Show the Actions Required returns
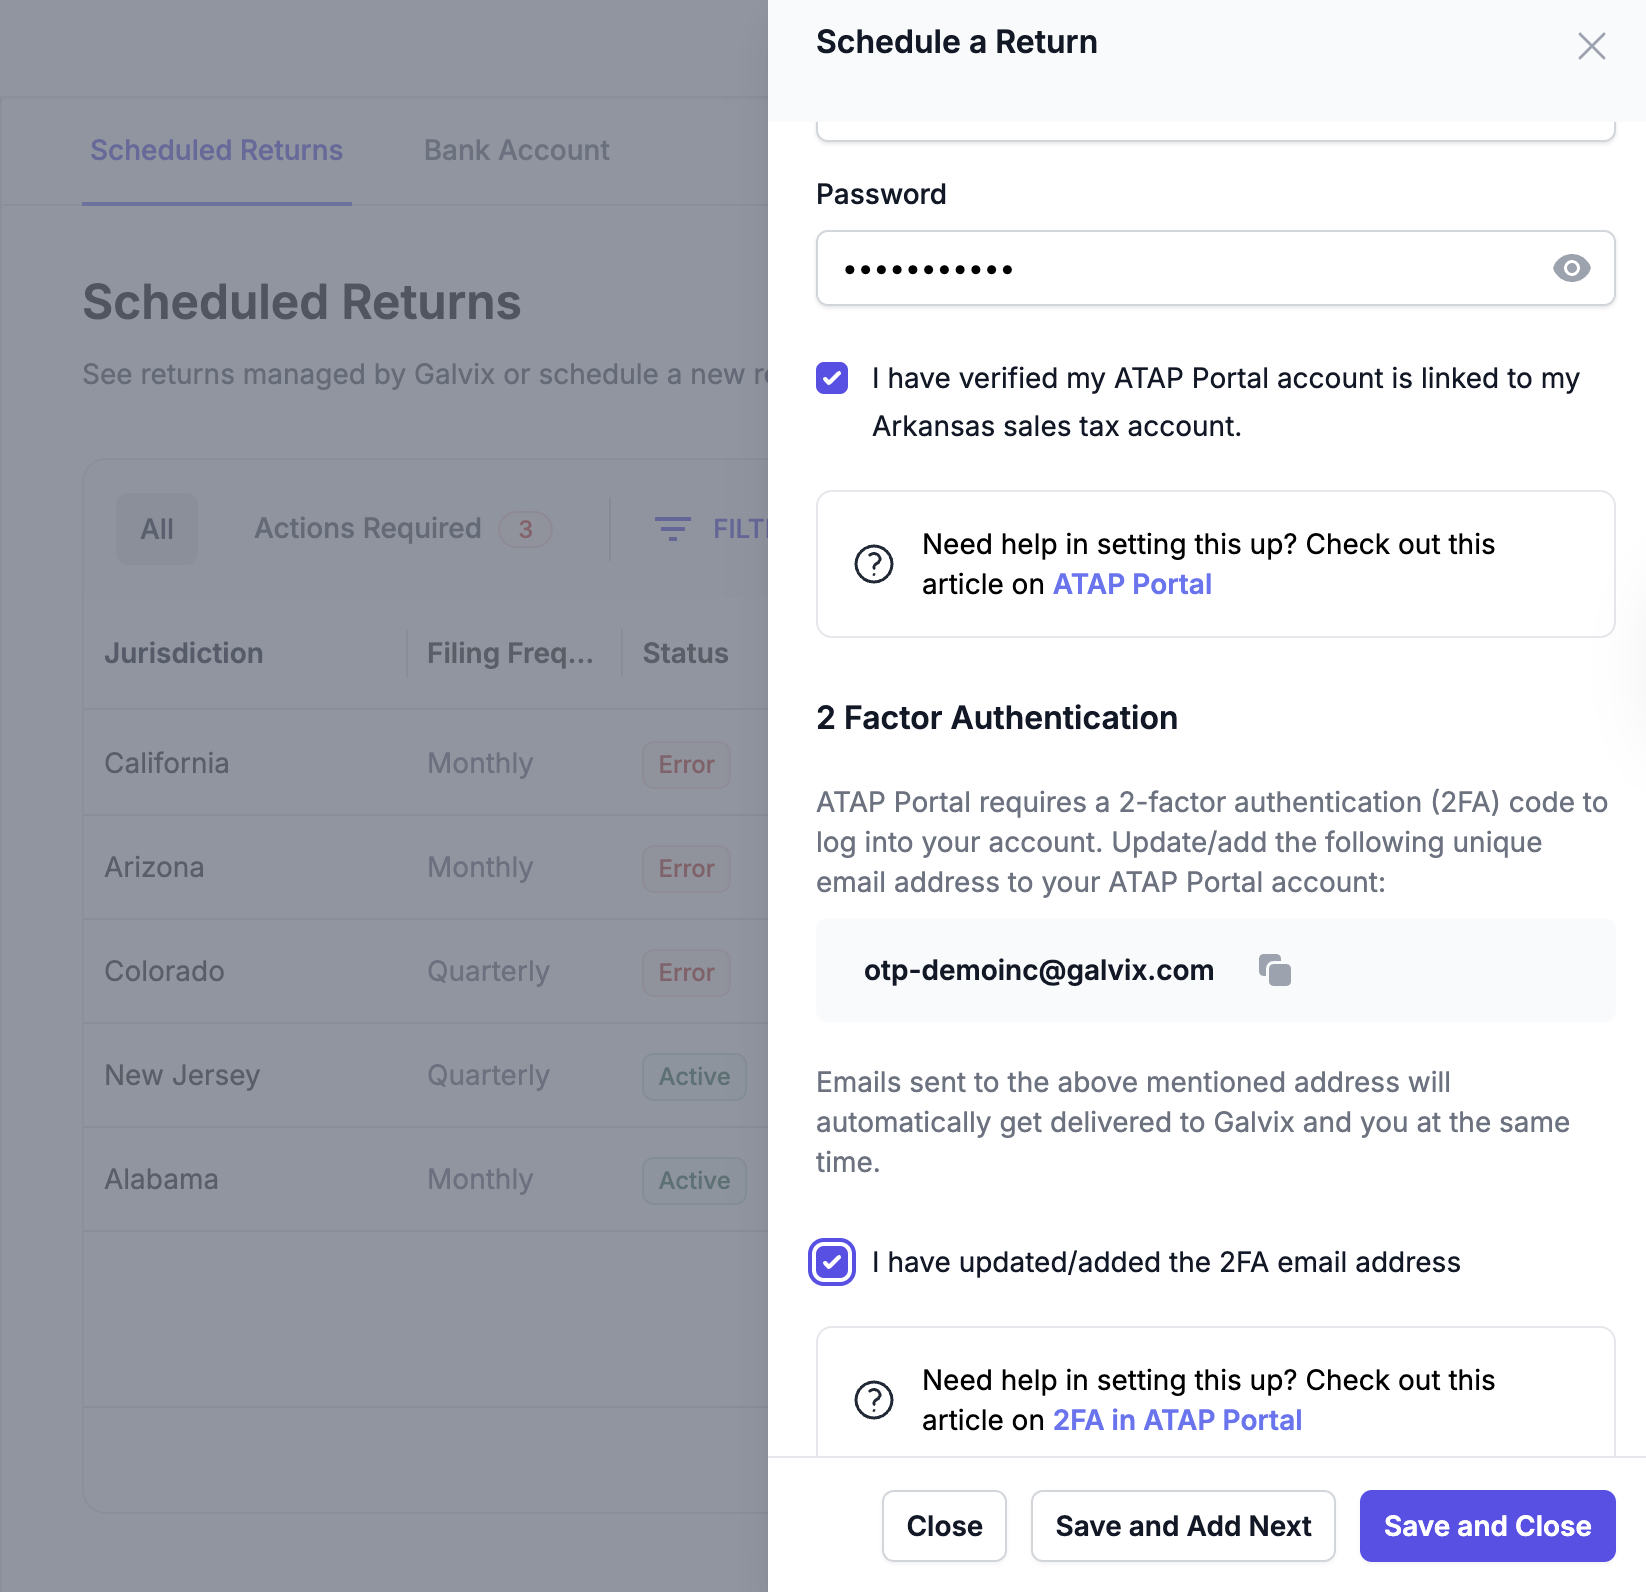Screen dimensions: 1646x1592 click(402, 528)
